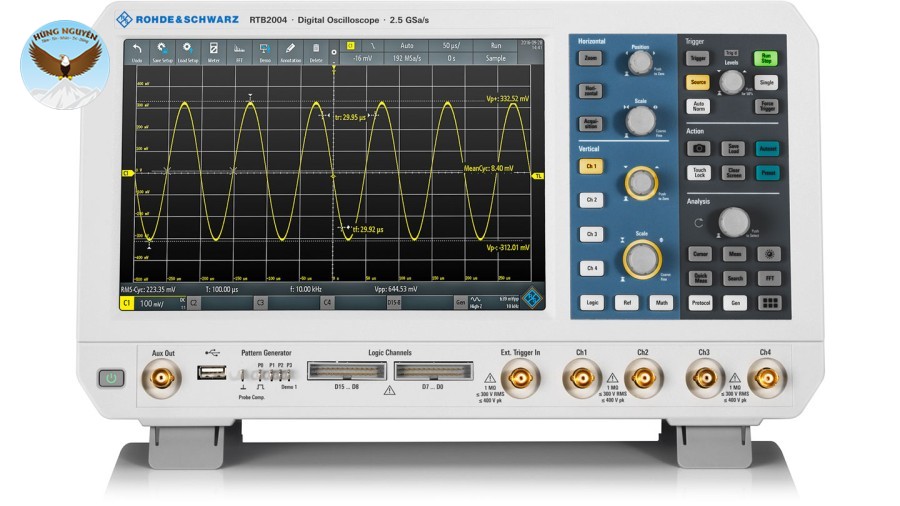Tap the Undo icon in the toolbar
Viewport: 900px width, 506px height.
click(137, 51)
